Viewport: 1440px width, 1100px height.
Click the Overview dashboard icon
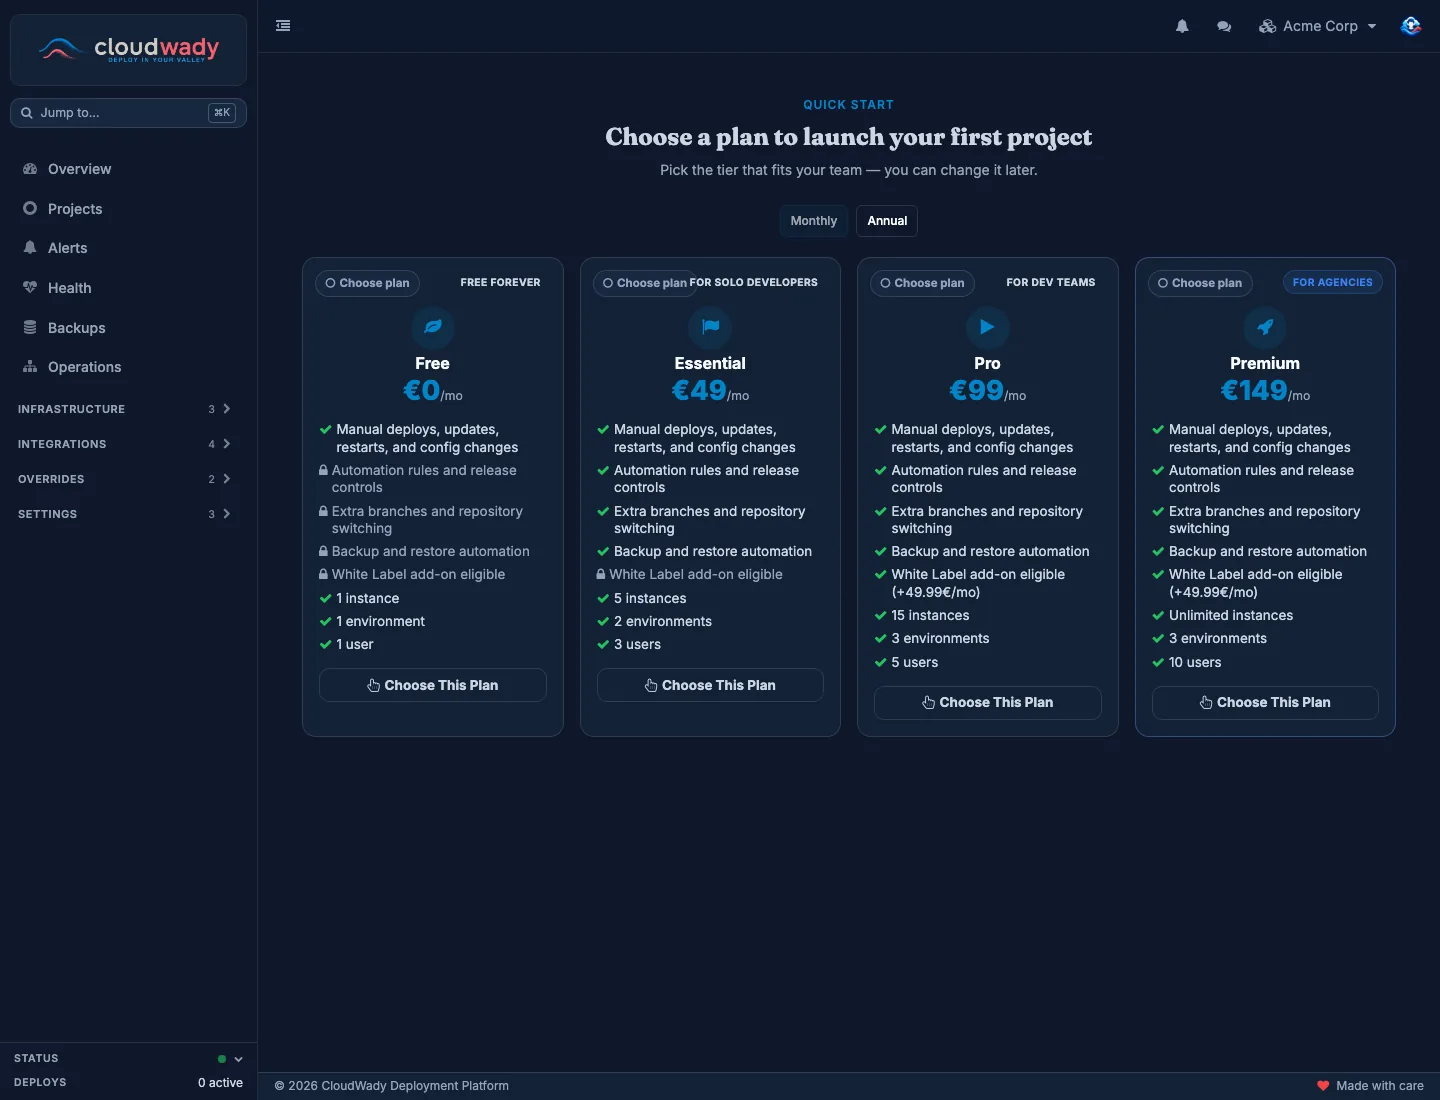pyautogui.click(x=30, y=169)
